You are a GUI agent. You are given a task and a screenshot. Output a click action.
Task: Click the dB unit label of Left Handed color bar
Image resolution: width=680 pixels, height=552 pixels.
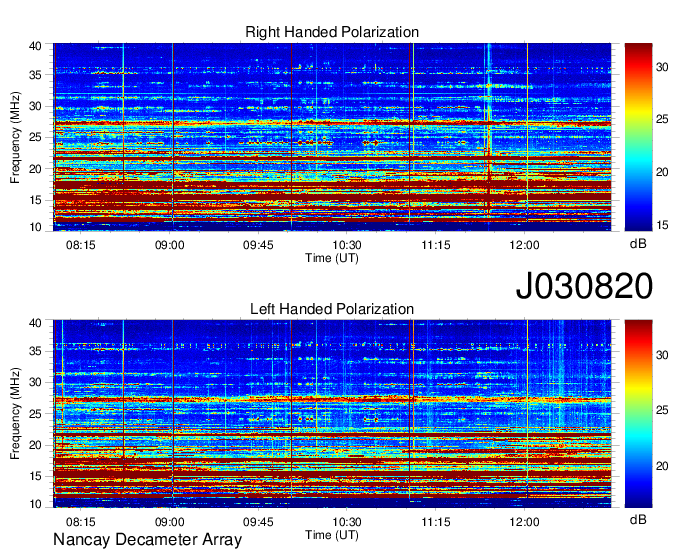pyautogui.click(x=638, y=519)
